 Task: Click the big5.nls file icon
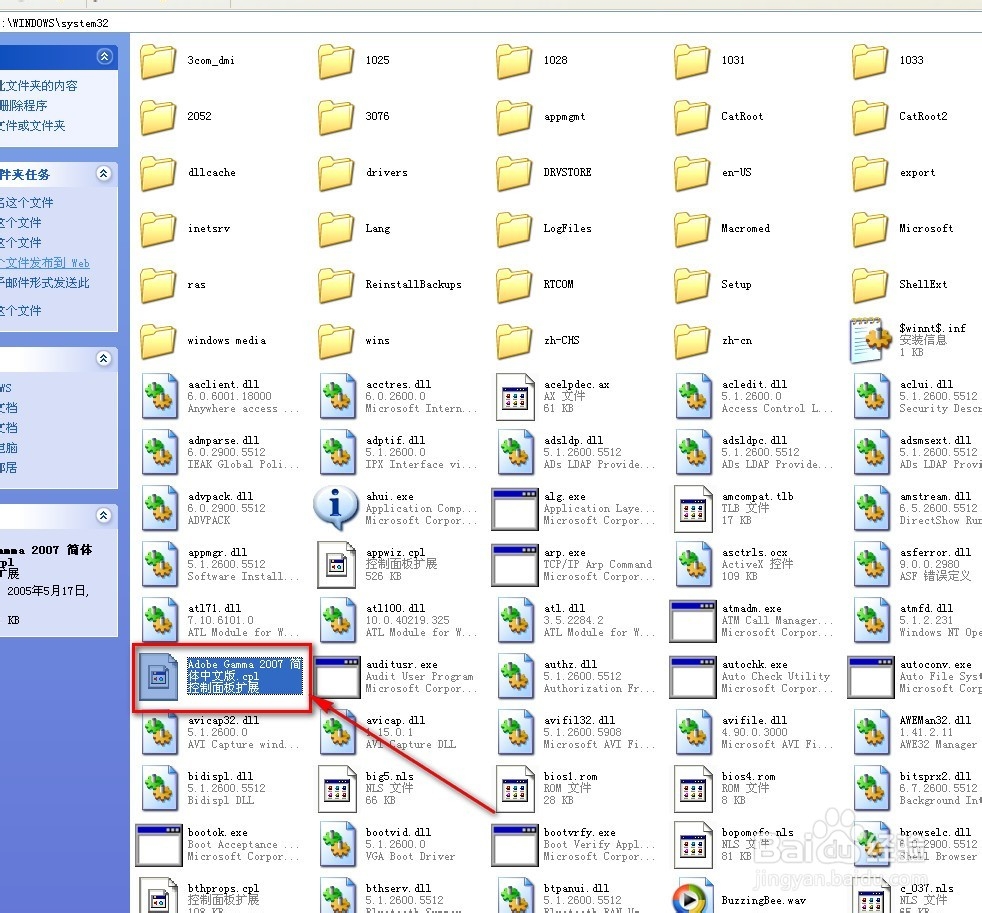(336, 789)
